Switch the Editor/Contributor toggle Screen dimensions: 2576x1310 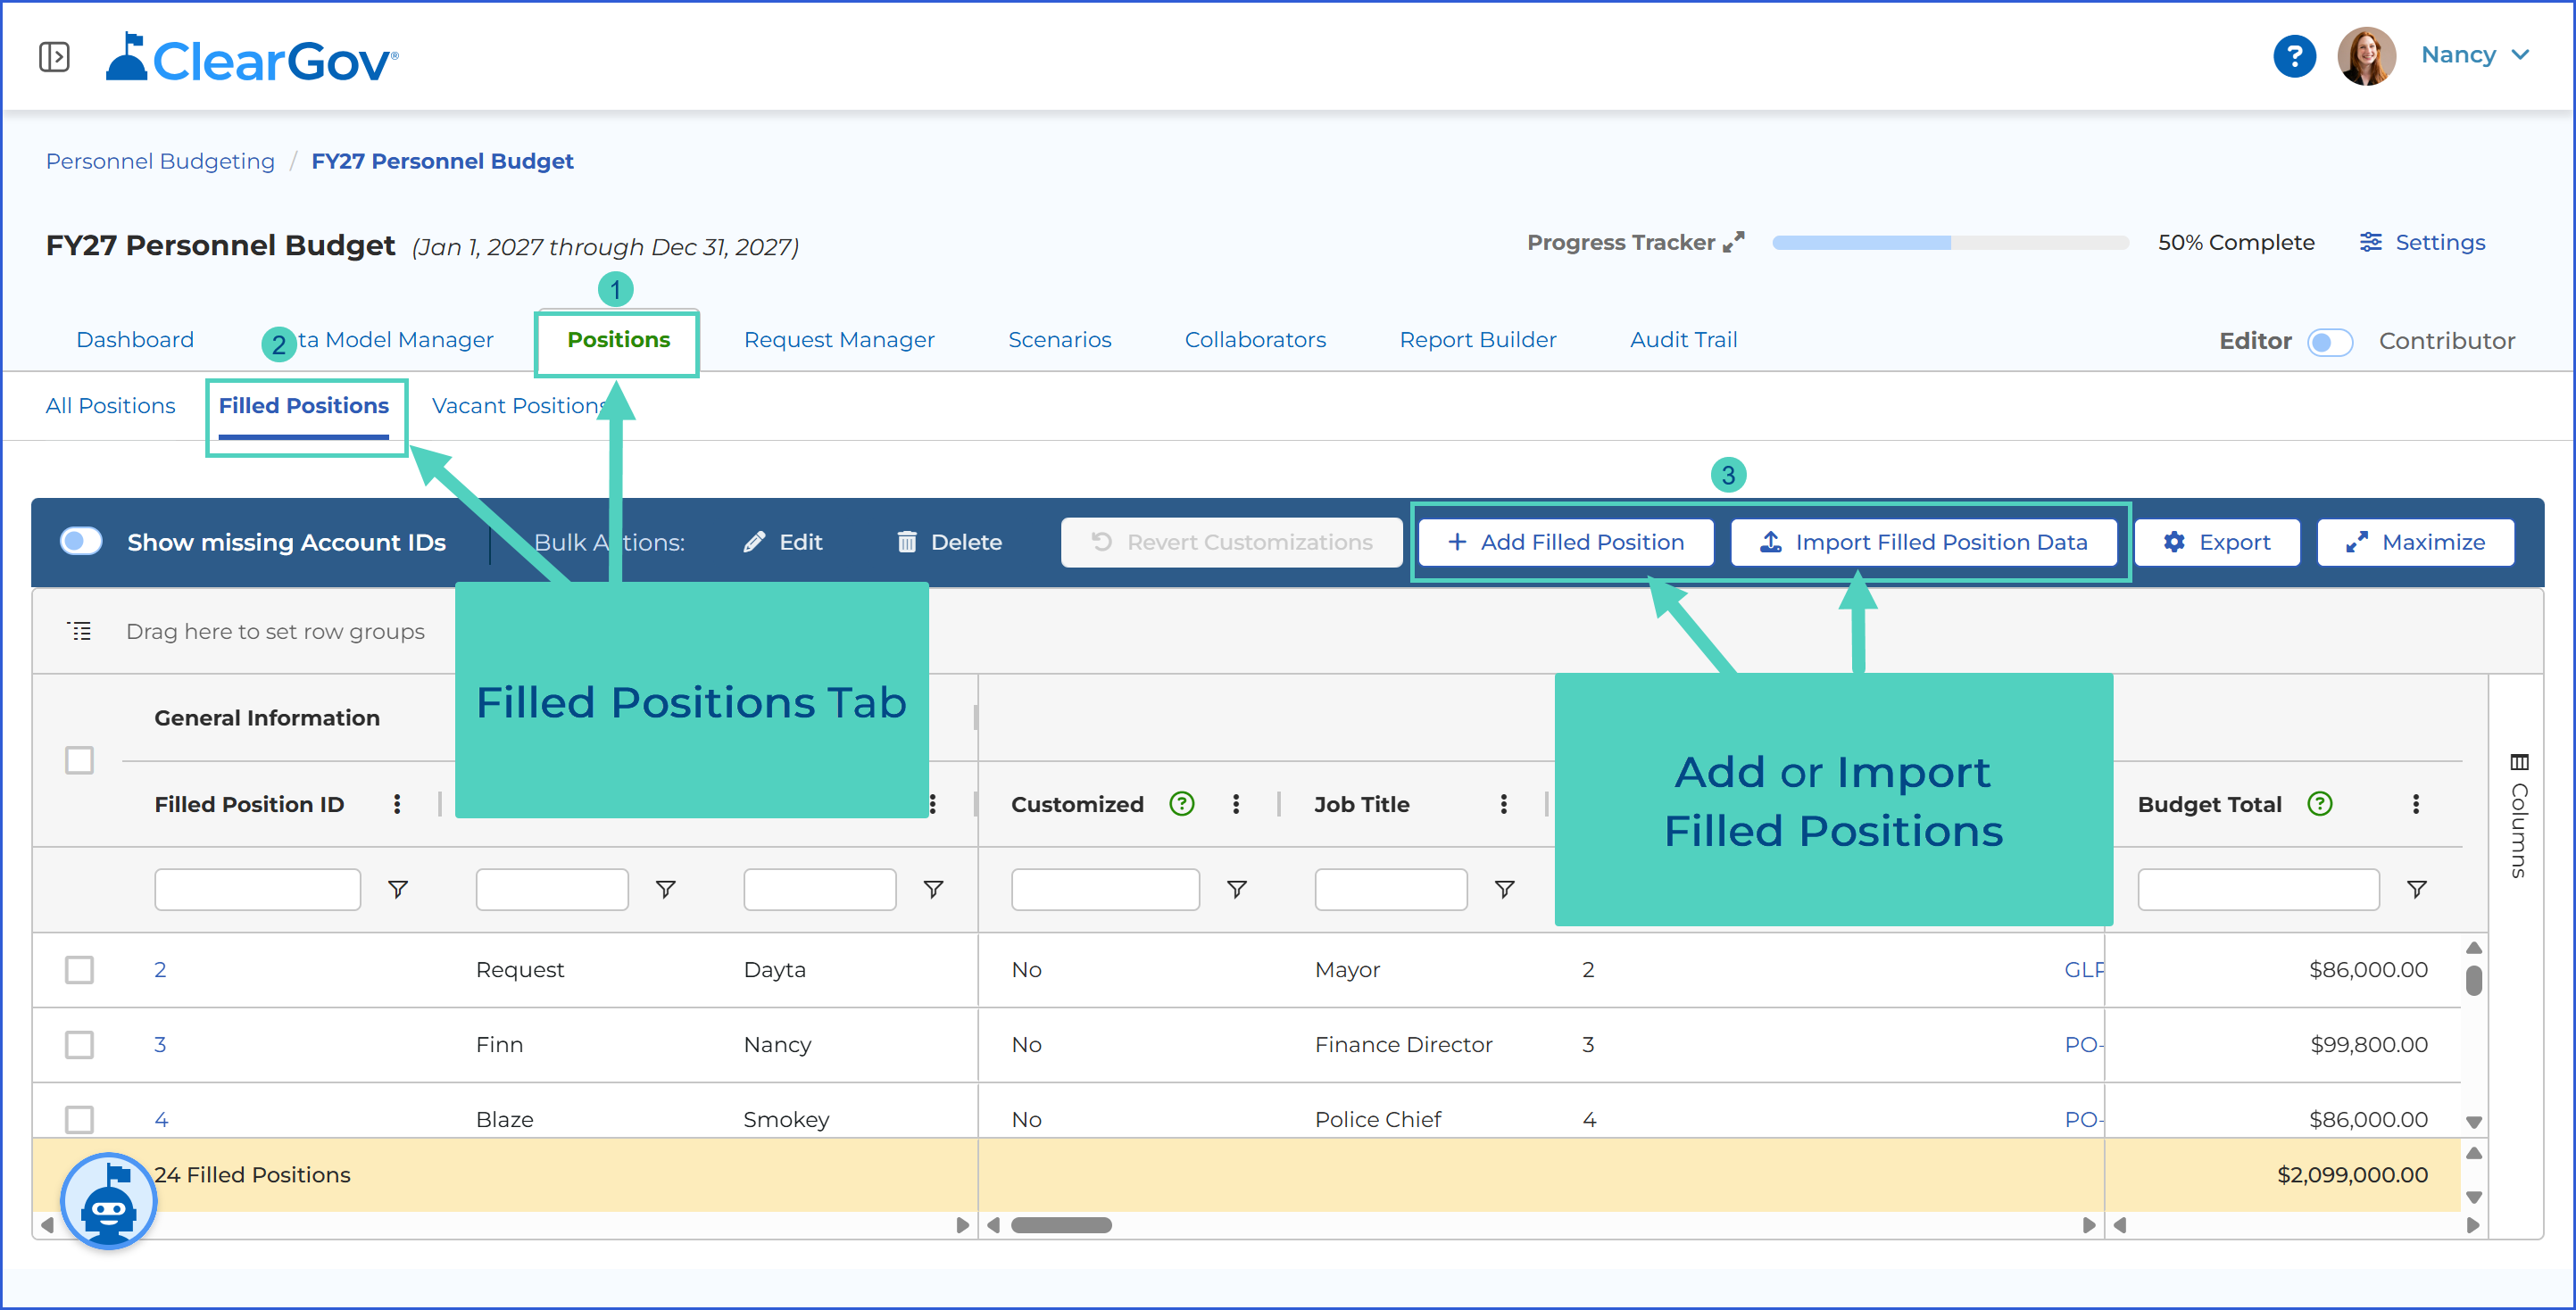tap(2329, 342)
